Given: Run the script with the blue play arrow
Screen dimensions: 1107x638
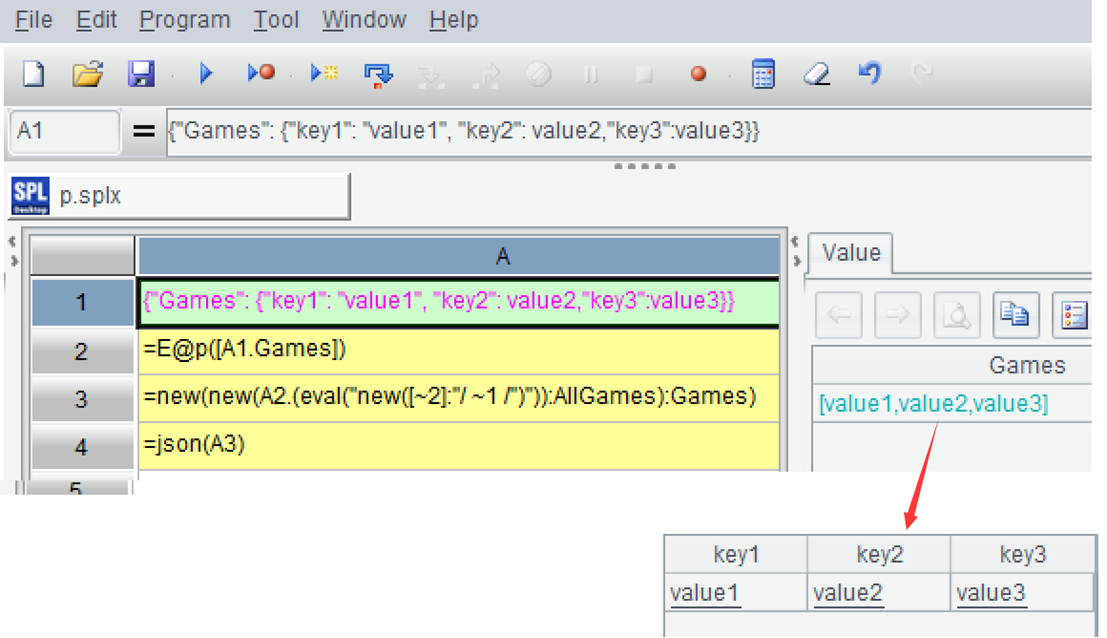Looking at the screenshot, I should click(207, 73).
